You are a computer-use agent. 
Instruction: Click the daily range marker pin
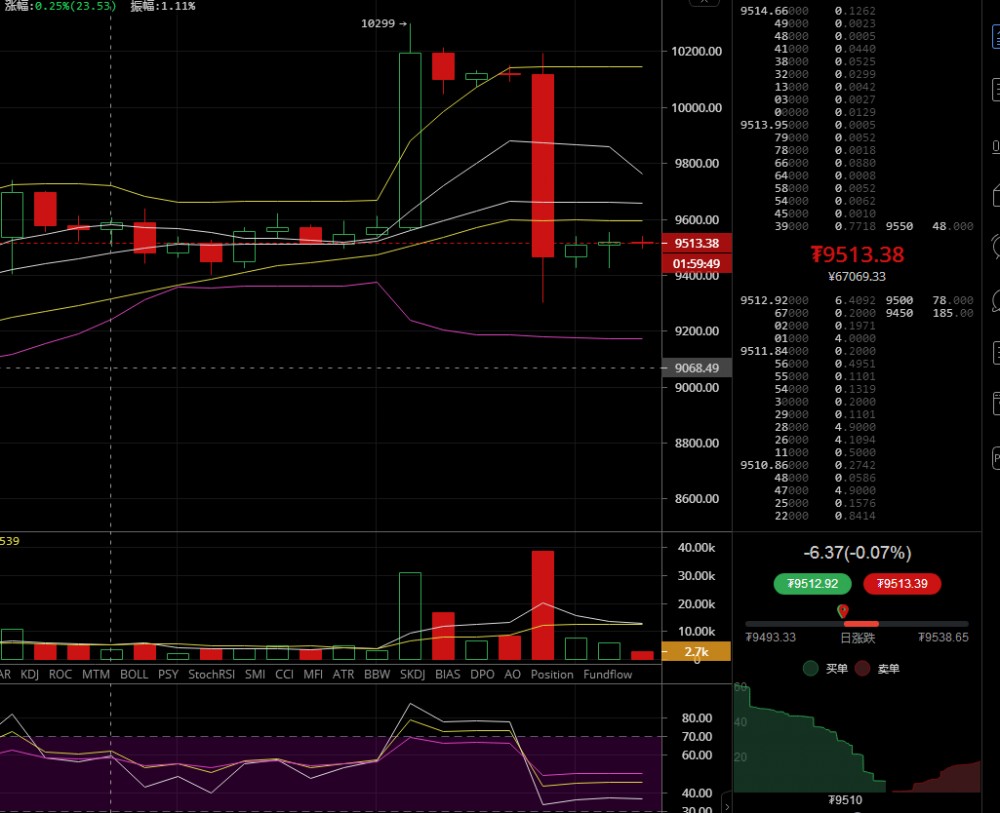[843, 610]
